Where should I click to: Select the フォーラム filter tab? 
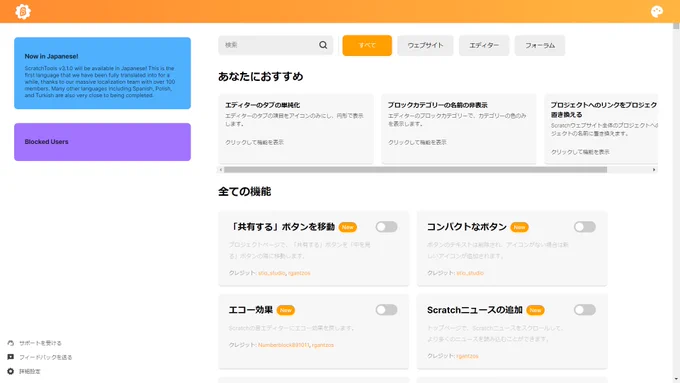click(x=540, y=45)
